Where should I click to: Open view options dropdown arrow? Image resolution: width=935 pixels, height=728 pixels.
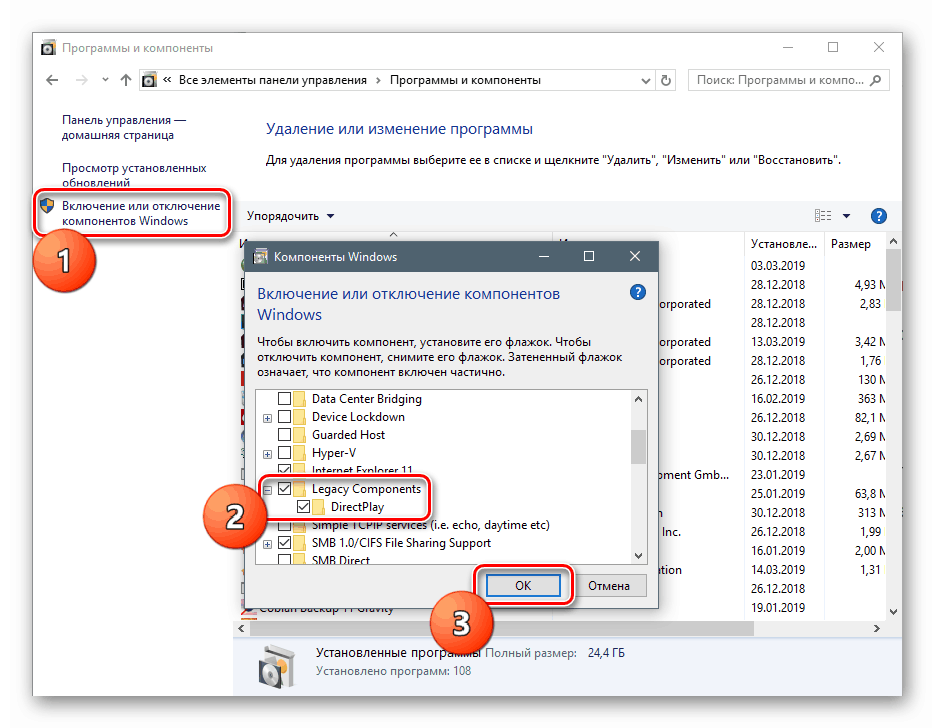point(846,216)
